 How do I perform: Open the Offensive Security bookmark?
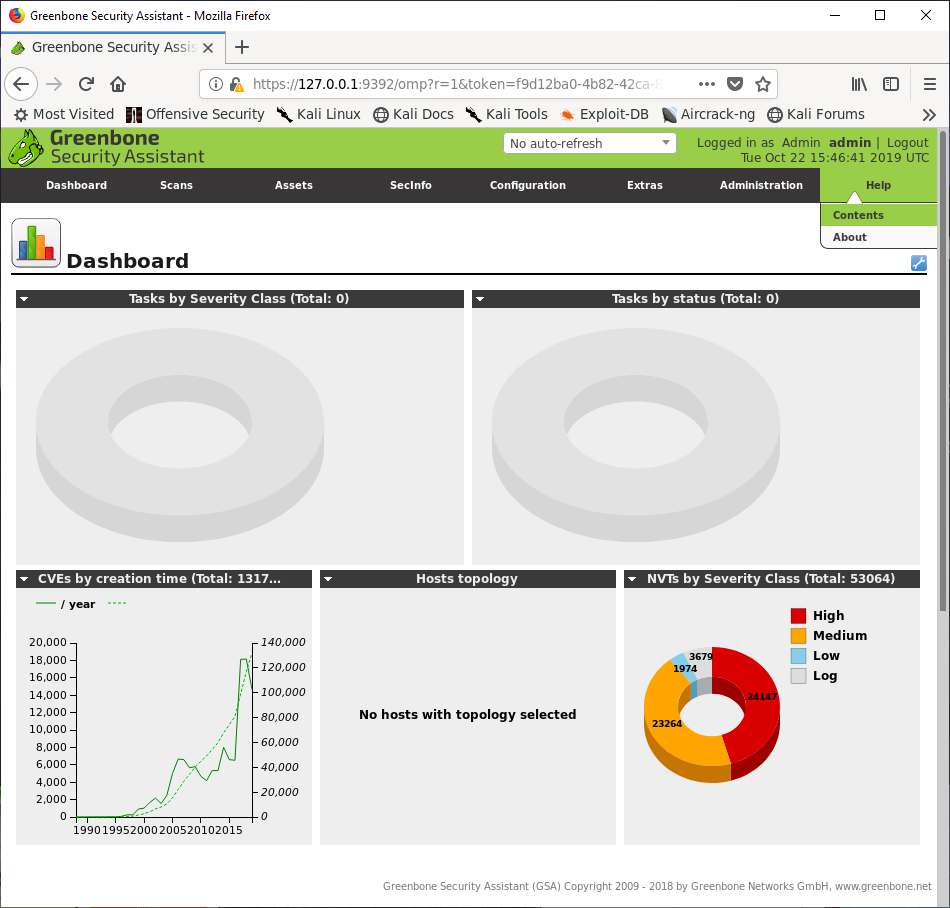195,114
